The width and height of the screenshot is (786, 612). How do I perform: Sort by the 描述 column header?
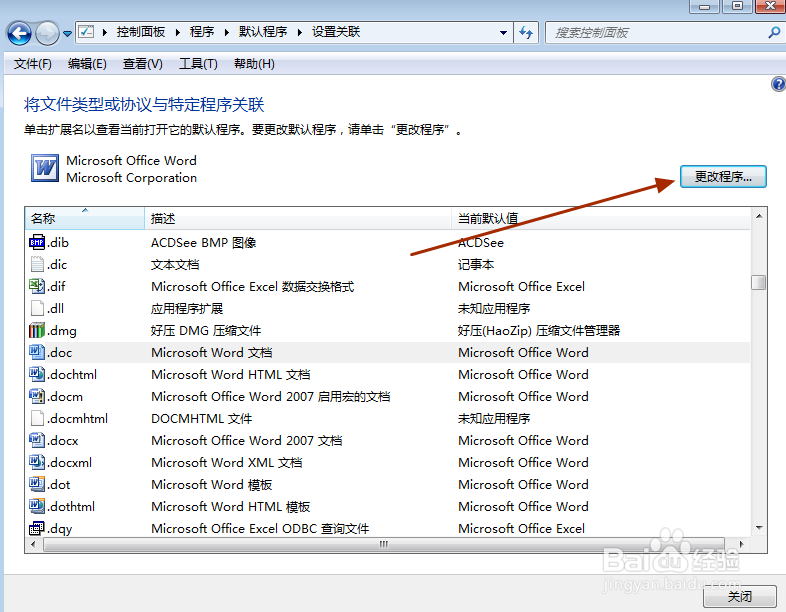point(298,219)
